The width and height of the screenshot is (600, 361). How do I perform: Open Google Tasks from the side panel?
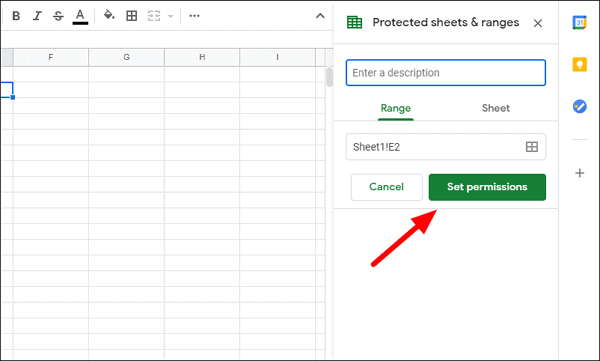pos(579,106)
